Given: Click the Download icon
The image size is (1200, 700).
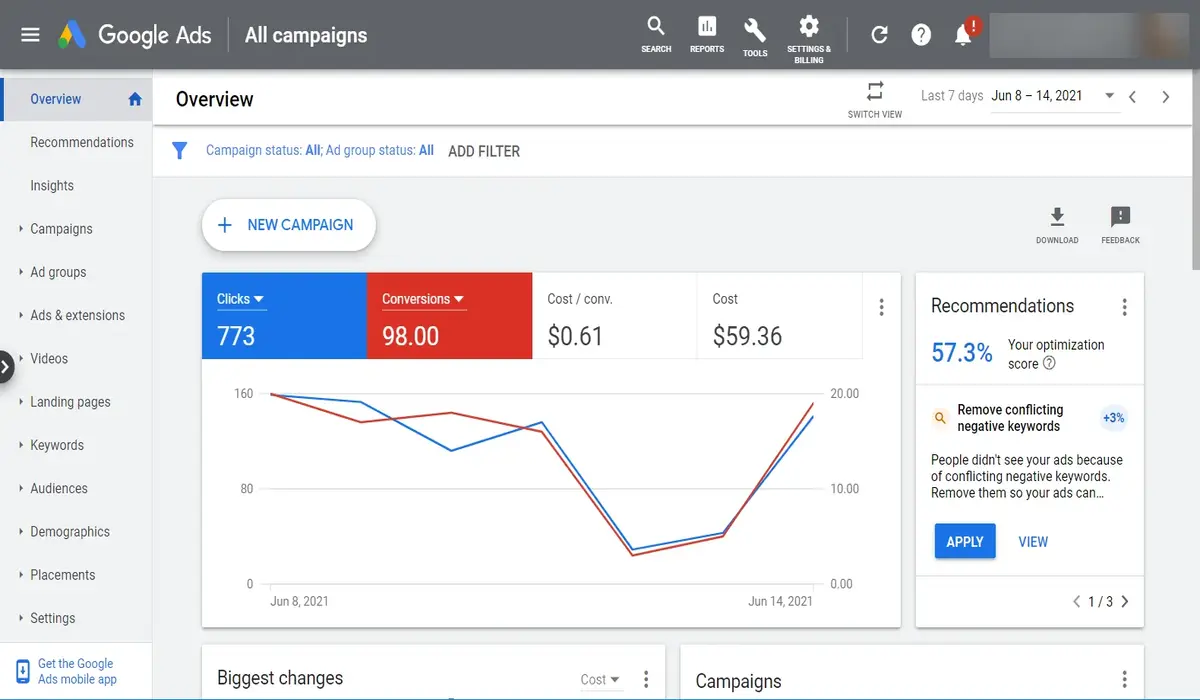Looking at the screenshot, I should pos(1057,218).
